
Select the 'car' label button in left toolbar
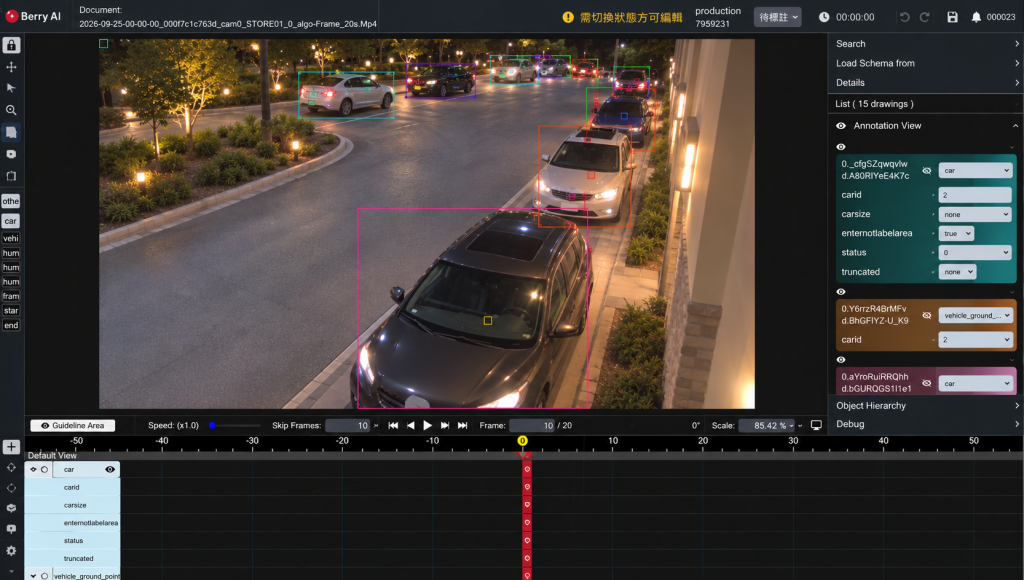coord(11,221)
